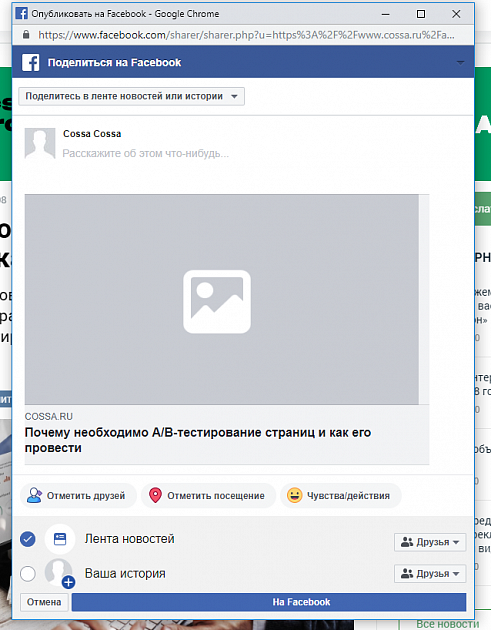Click the story avatar with plus icon
This screenshot has width=491, height=630.
(60, 573)
